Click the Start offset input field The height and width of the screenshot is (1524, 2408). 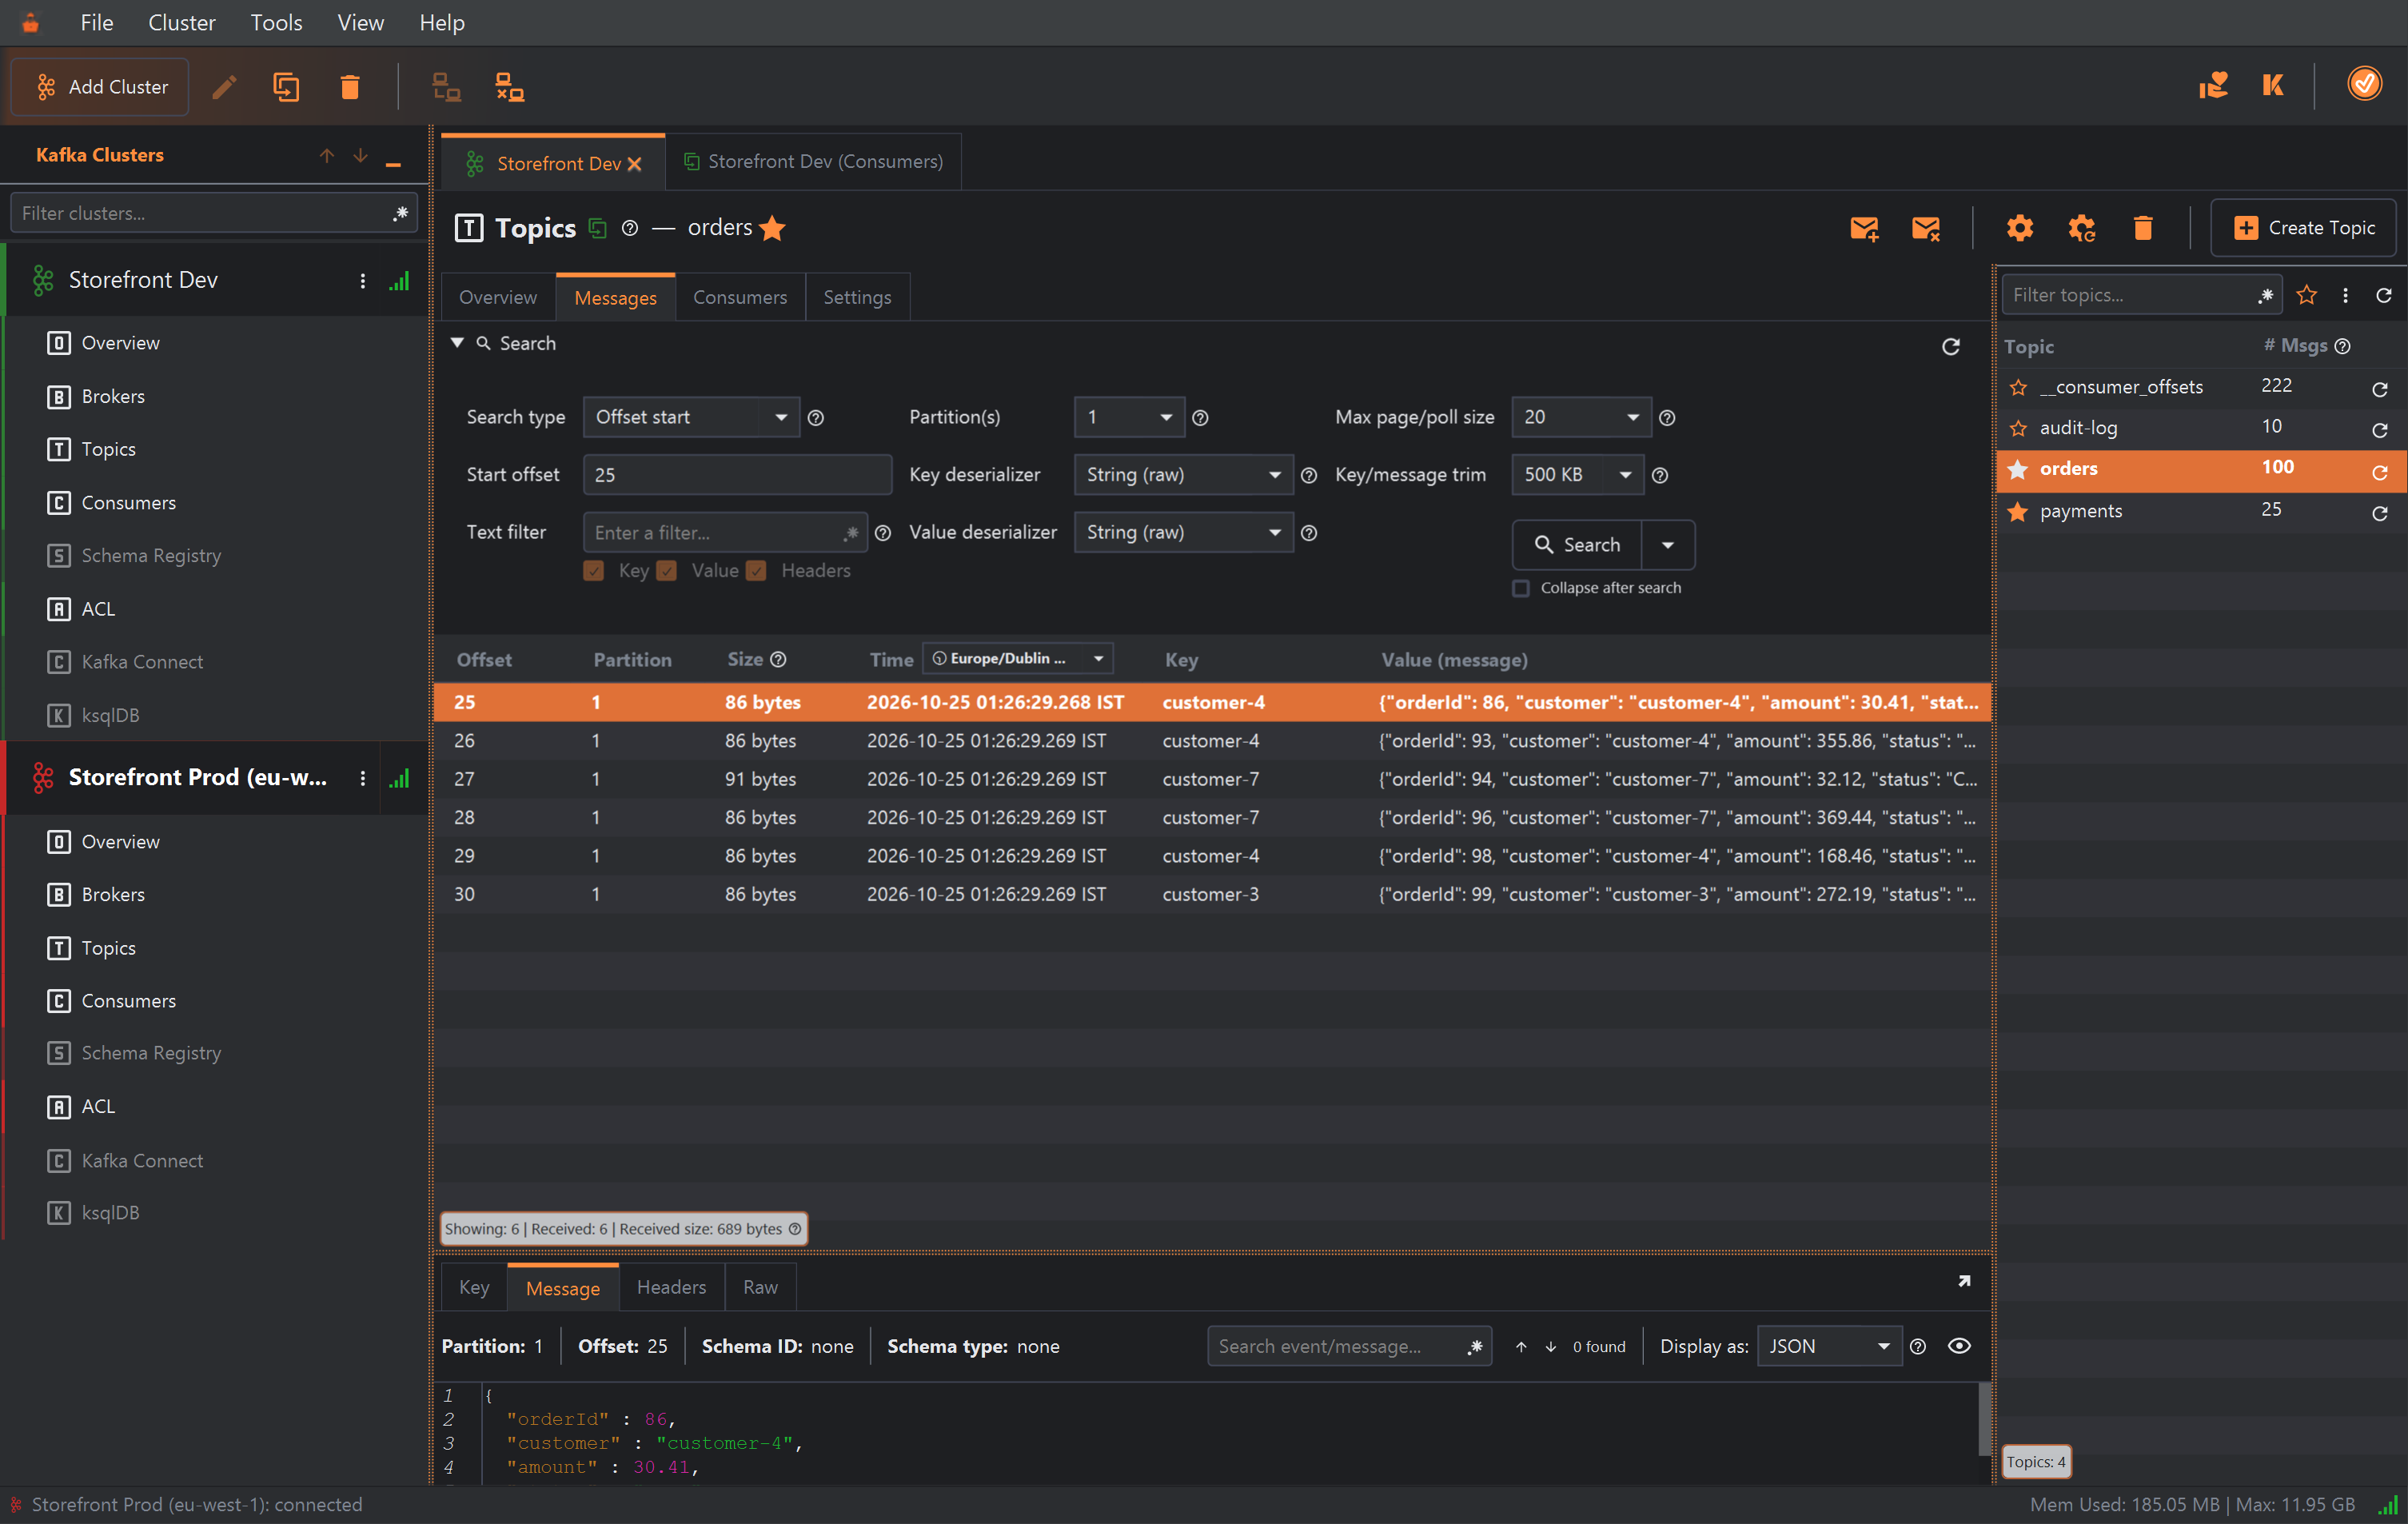pyautogui.click(x=737, y=475)
